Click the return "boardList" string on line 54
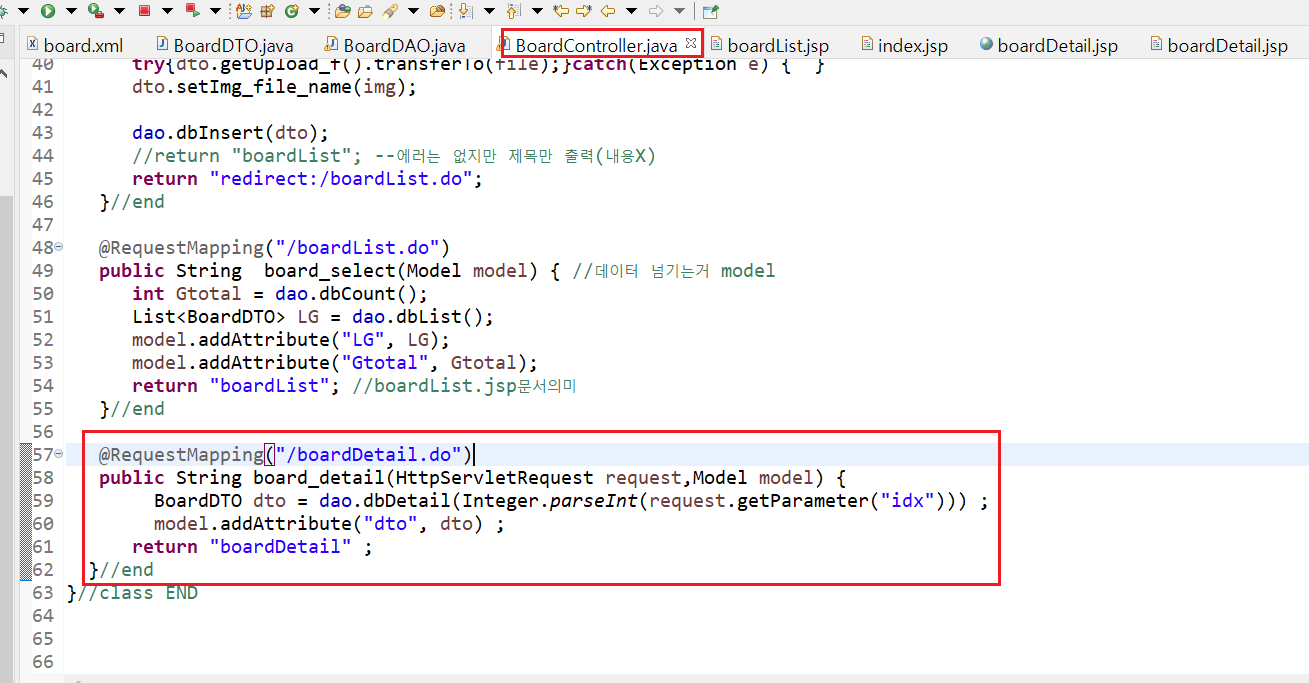 coord(270,386)
